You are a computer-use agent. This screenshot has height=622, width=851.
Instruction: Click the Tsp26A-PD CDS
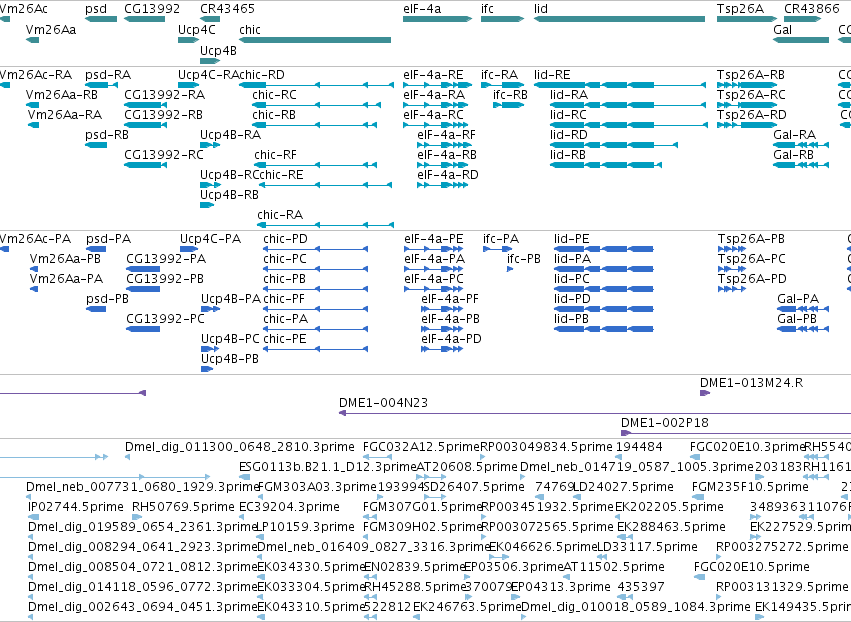click(732, 289)
